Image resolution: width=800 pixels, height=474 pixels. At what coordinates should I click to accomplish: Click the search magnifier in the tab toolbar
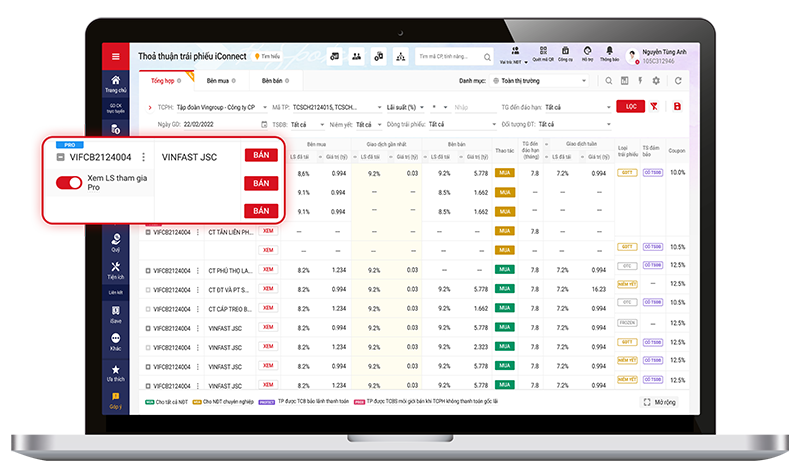(x=609, y=81)
